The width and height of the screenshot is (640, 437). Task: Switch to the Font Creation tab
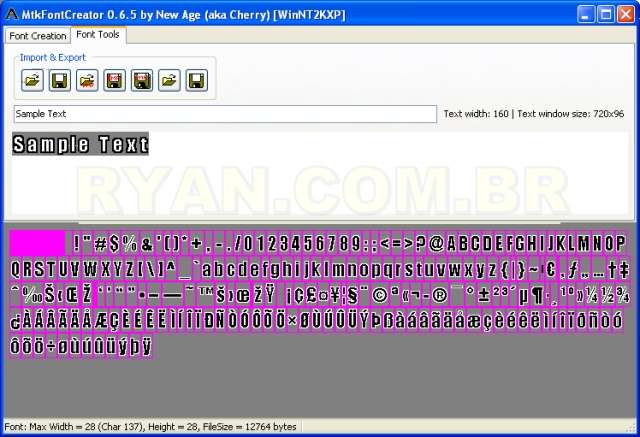pyautogui.click(x=37, y=35)
